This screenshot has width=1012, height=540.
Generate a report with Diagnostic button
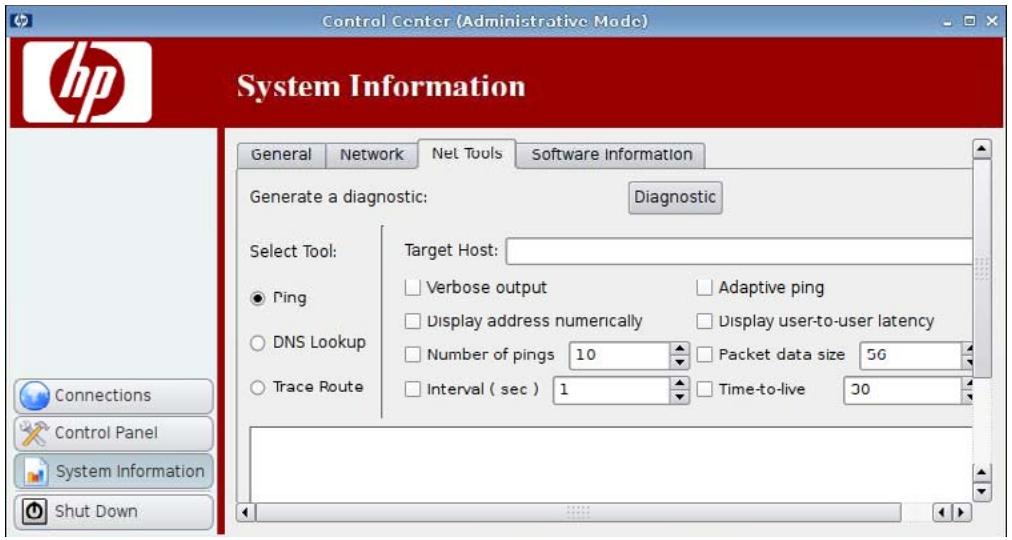pos(675,197)
